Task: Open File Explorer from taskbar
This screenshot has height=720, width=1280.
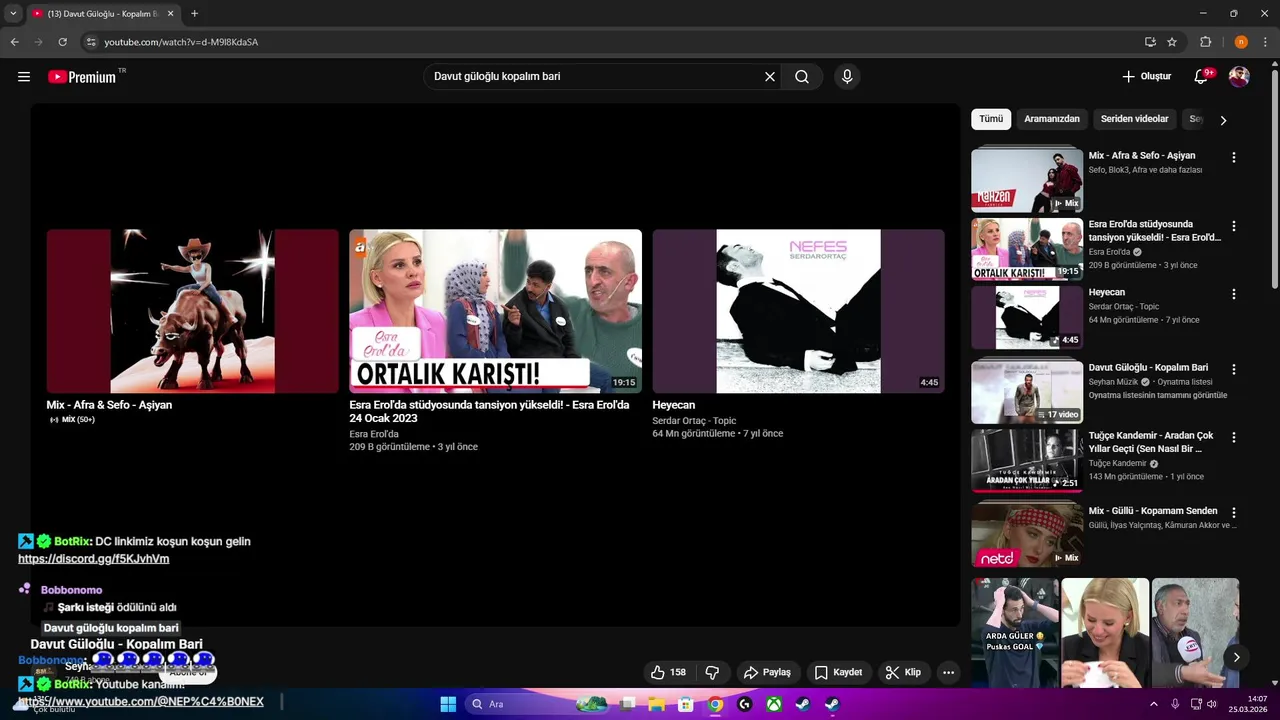Action: pyautogui.click(x=657, y=704)
